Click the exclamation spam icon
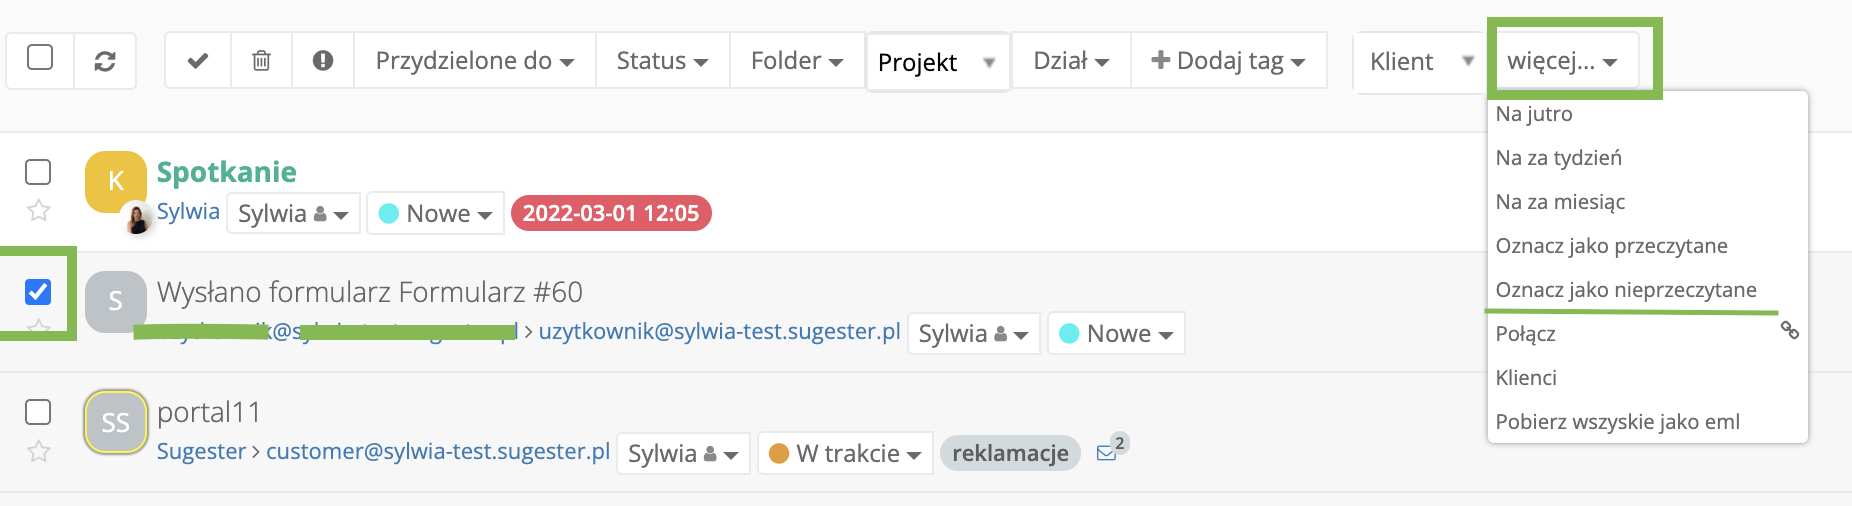This screenshot has height=506, width=1852. (x=323, y=61)
